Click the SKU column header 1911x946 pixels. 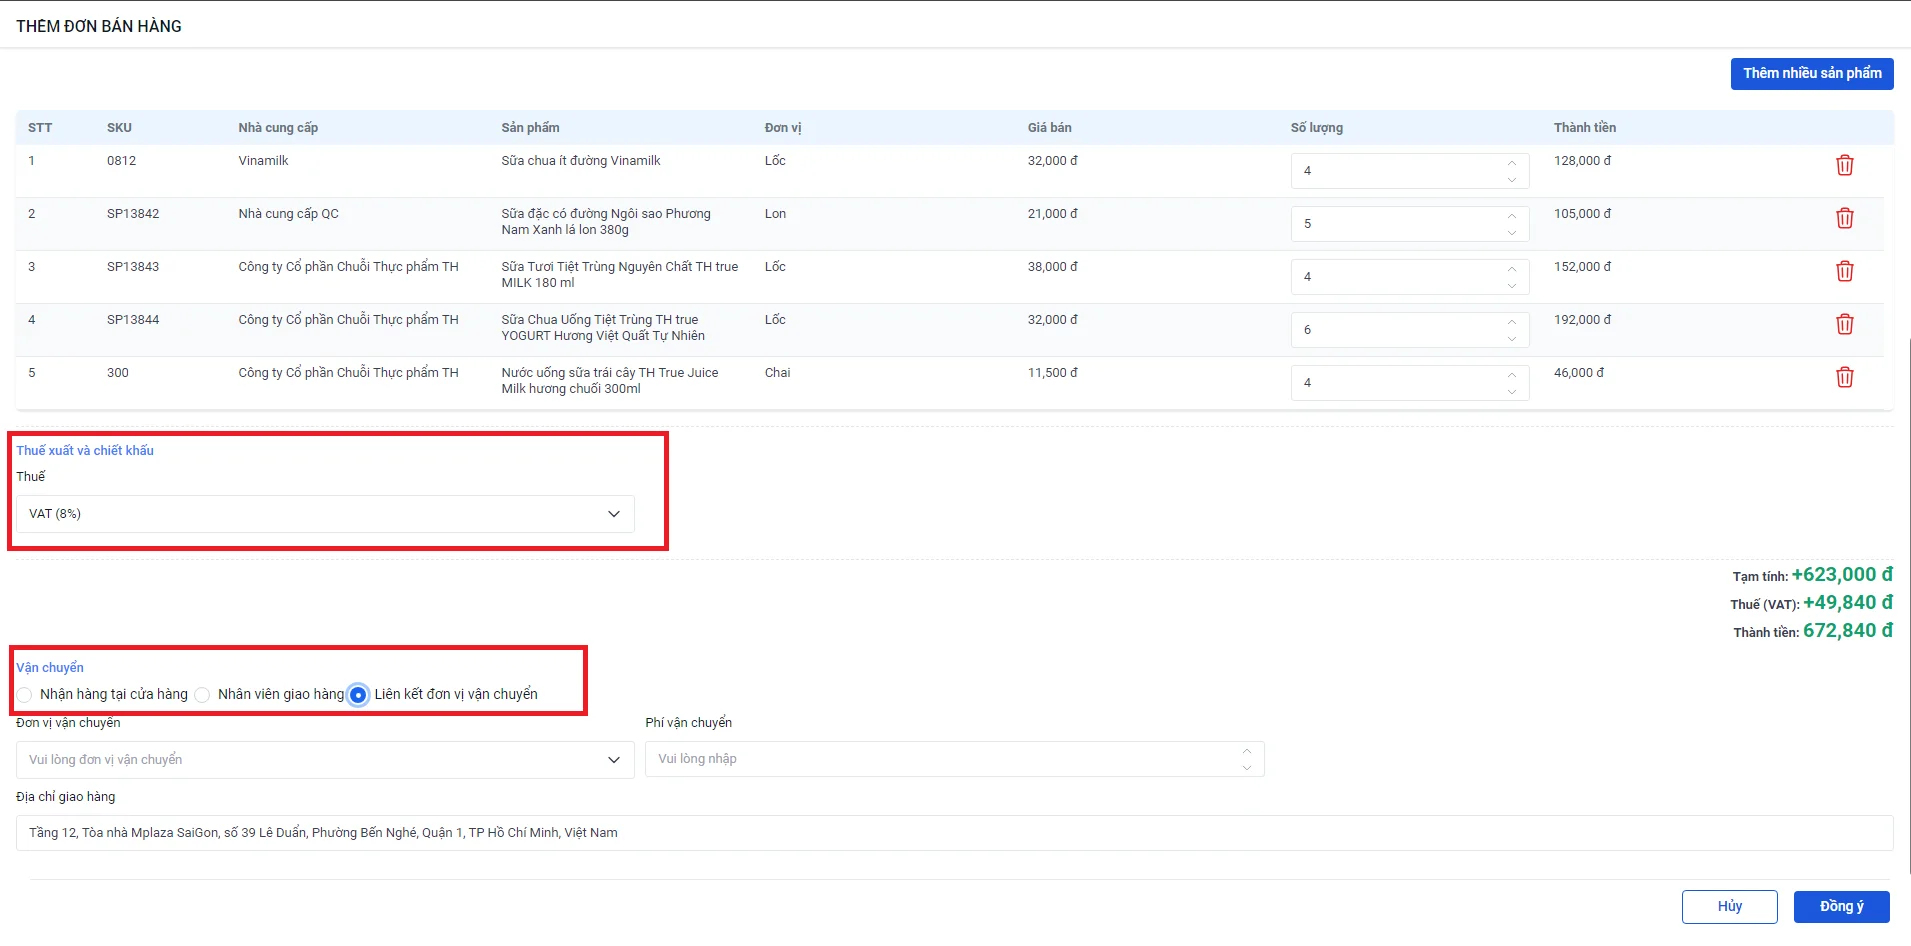coord(119,128)
